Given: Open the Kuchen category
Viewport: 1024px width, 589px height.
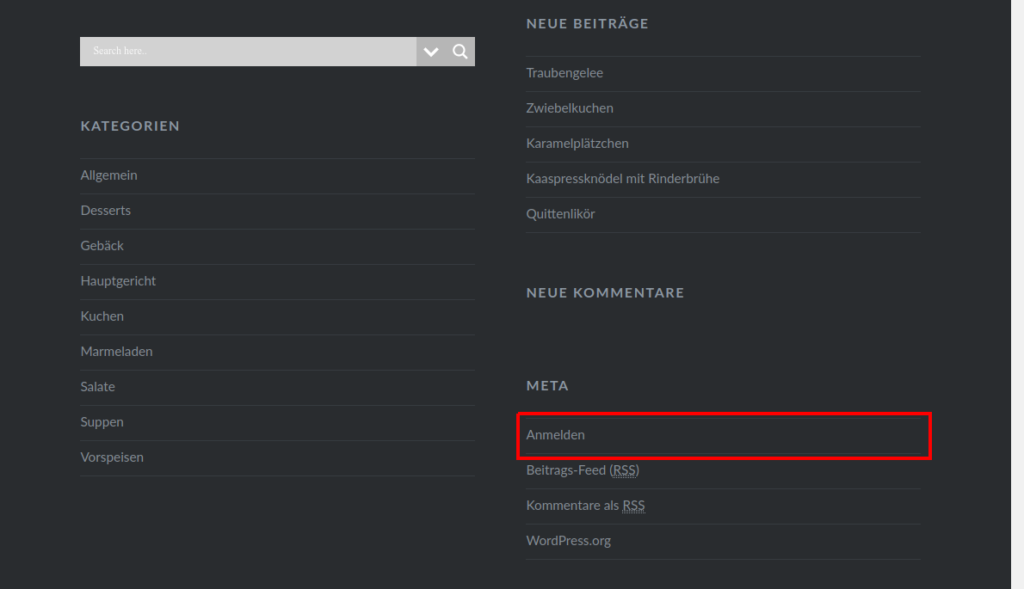Looking at the screenshot, I should pyautogui.click(x=102, y=316).
